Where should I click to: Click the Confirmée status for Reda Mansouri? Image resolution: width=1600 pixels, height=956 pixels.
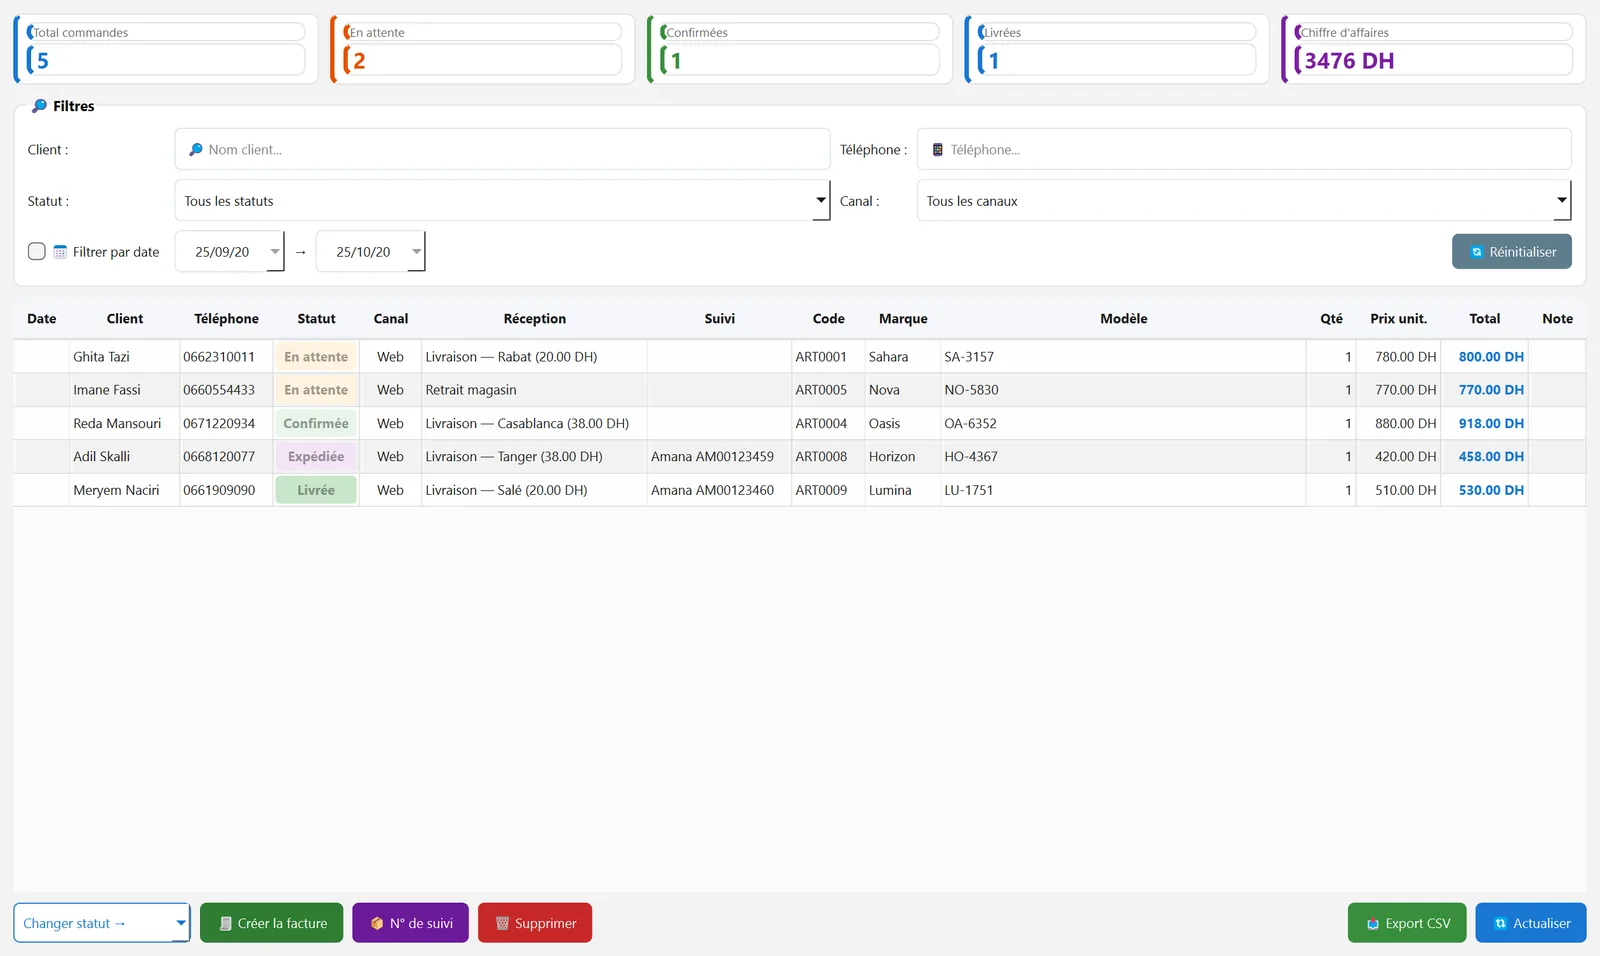tap(316, 424)
